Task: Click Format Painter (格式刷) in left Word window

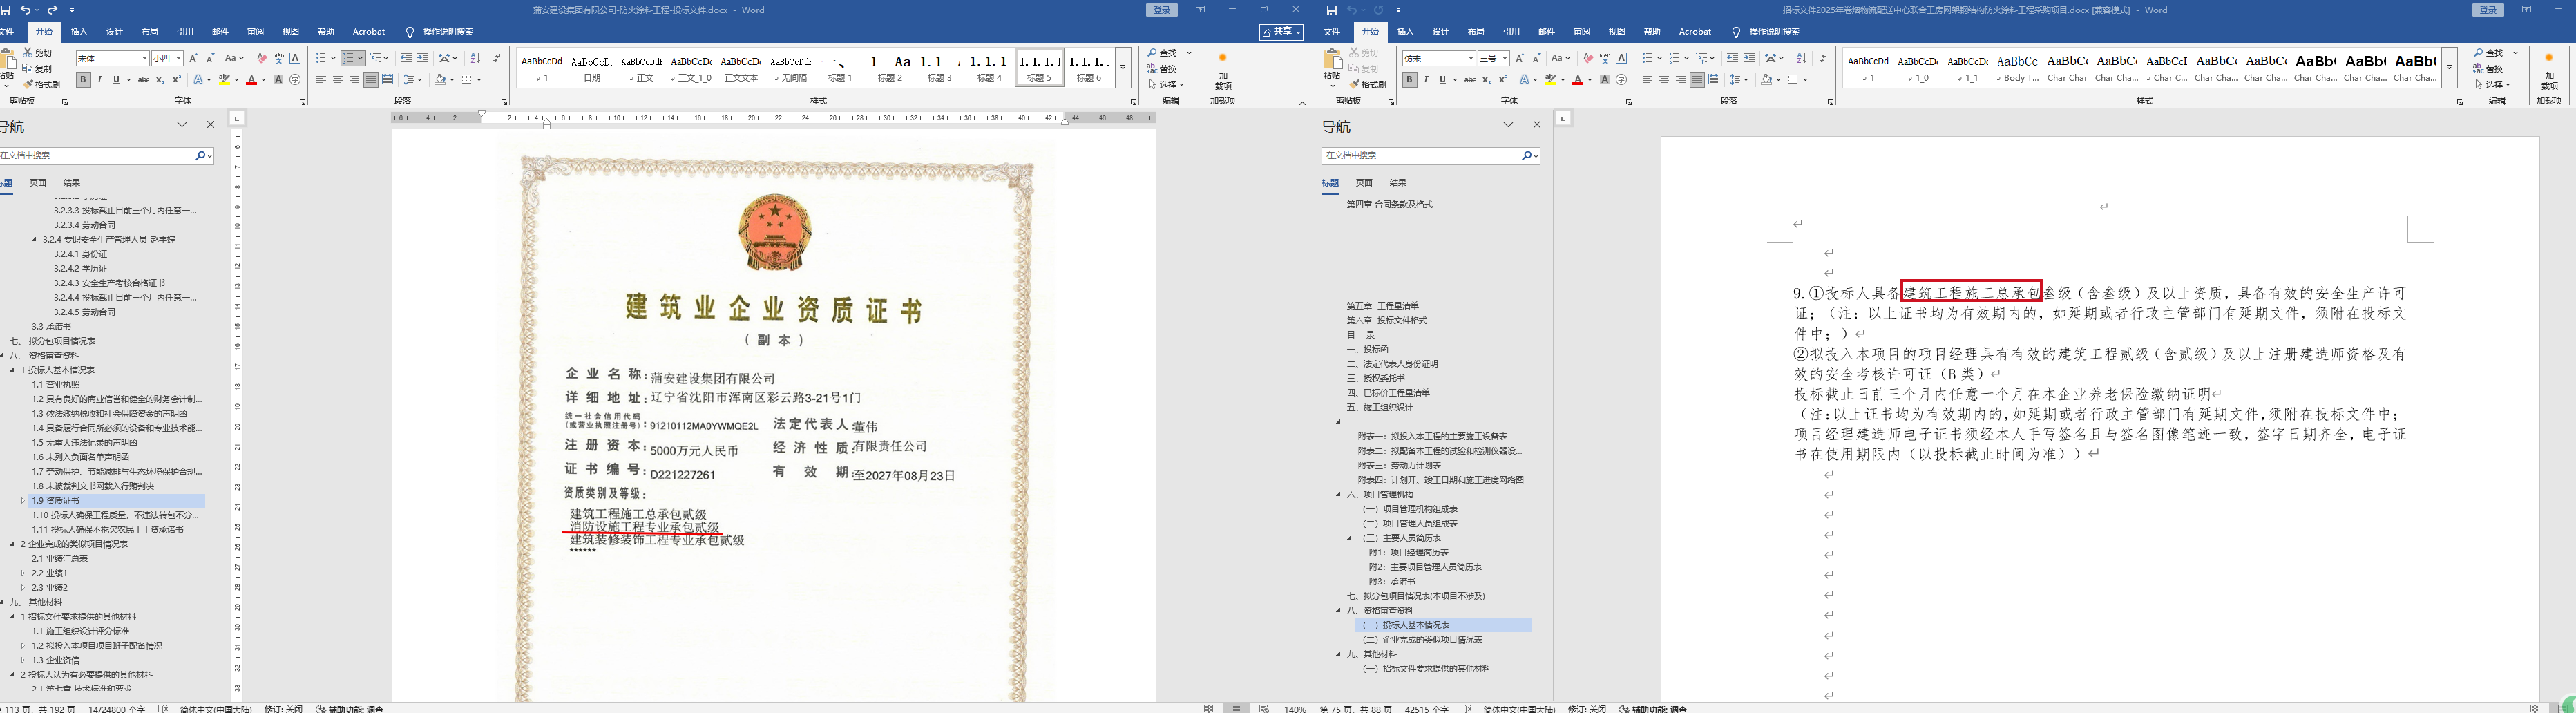Action: click(x=41, y=85)
